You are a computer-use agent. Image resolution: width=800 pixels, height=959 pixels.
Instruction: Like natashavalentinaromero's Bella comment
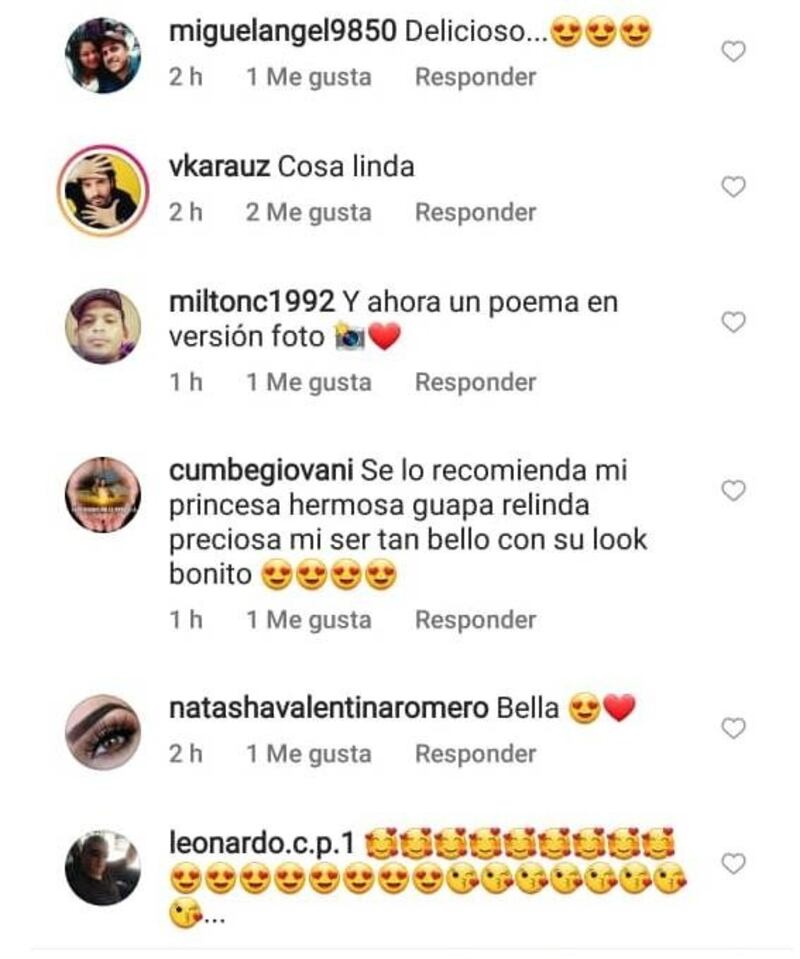(733, 729)
